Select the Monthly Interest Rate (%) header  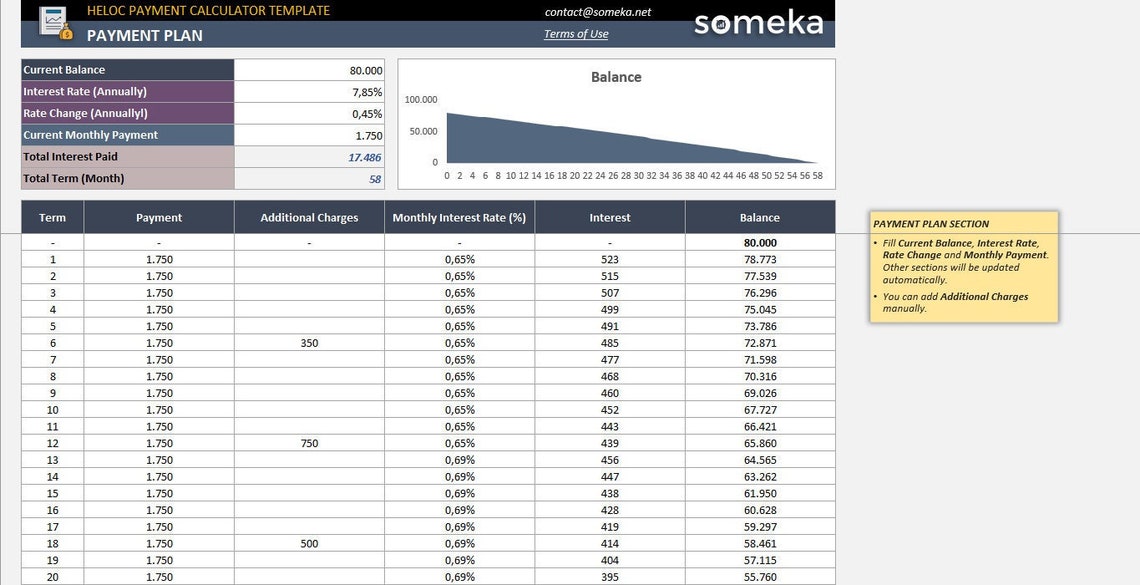459,217
